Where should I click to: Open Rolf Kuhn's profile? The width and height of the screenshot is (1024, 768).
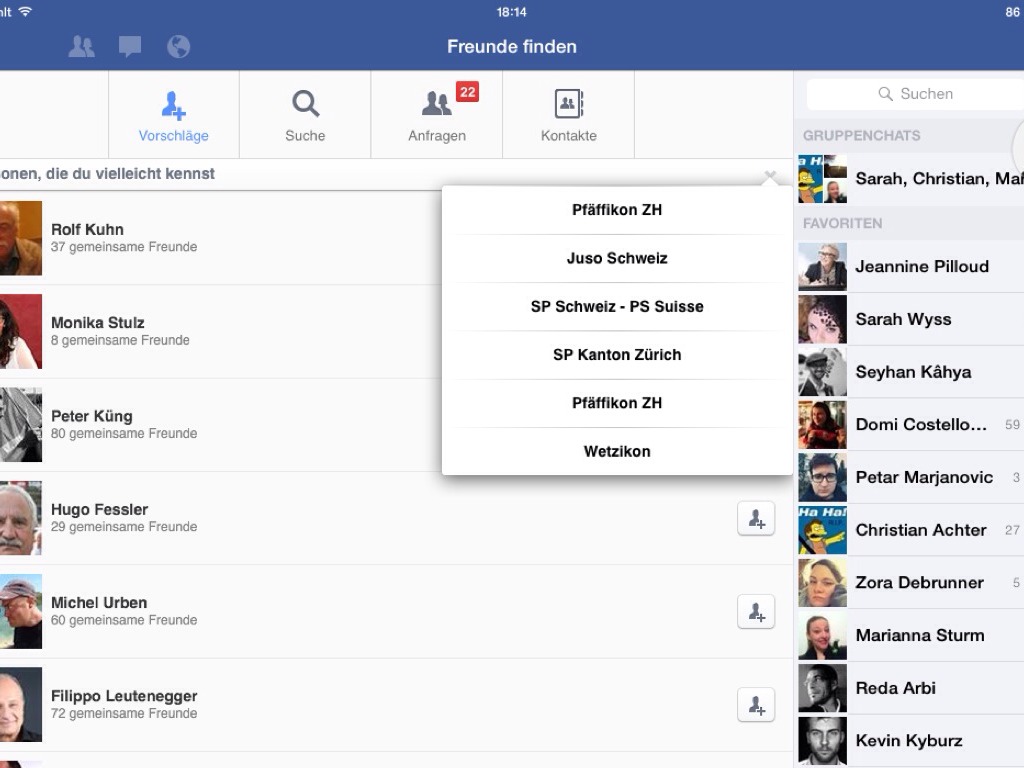(88, 230)
